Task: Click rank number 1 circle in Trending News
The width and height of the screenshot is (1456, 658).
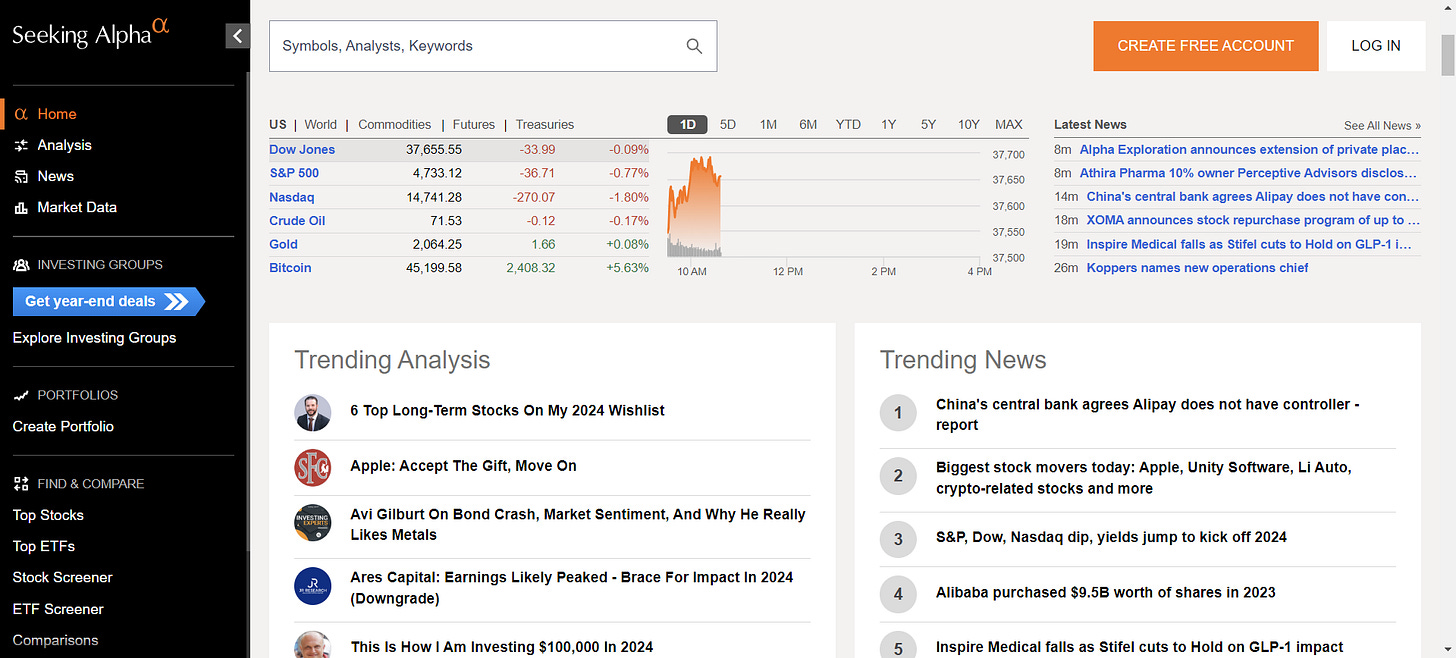Action: coord(898,413)
